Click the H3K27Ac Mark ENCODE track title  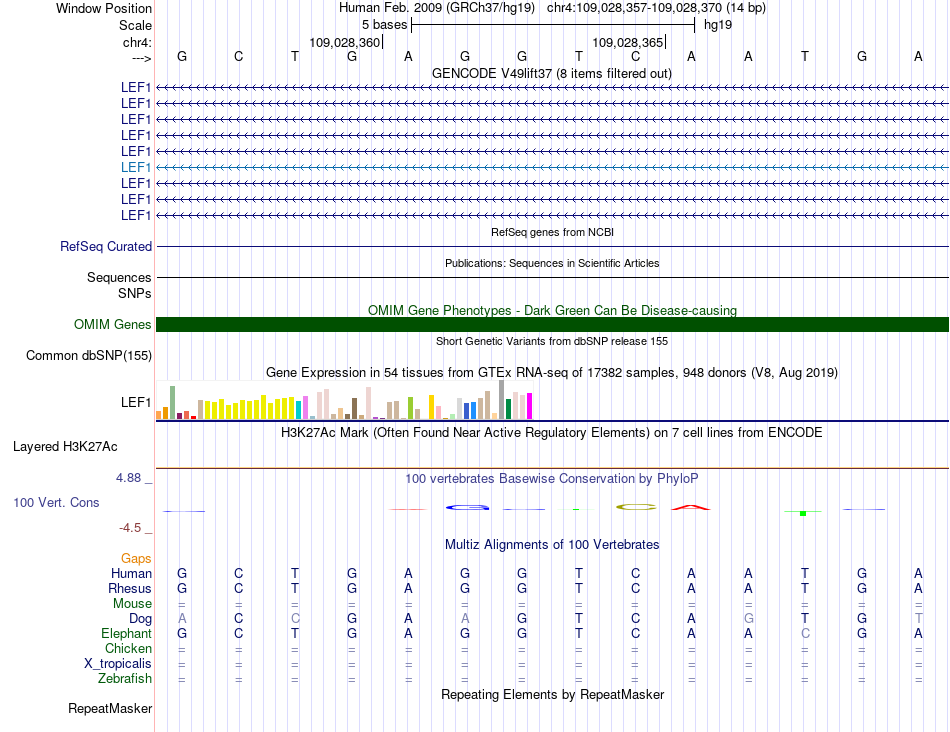(551, 433)
